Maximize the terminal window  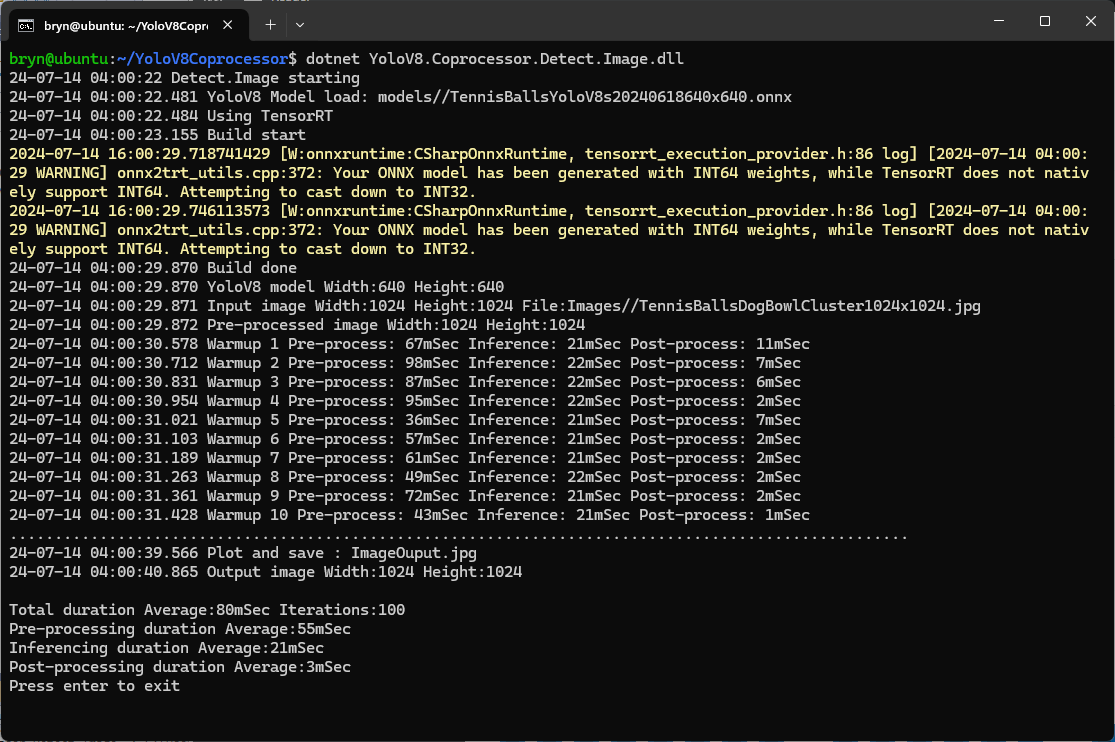point(1044,21)
